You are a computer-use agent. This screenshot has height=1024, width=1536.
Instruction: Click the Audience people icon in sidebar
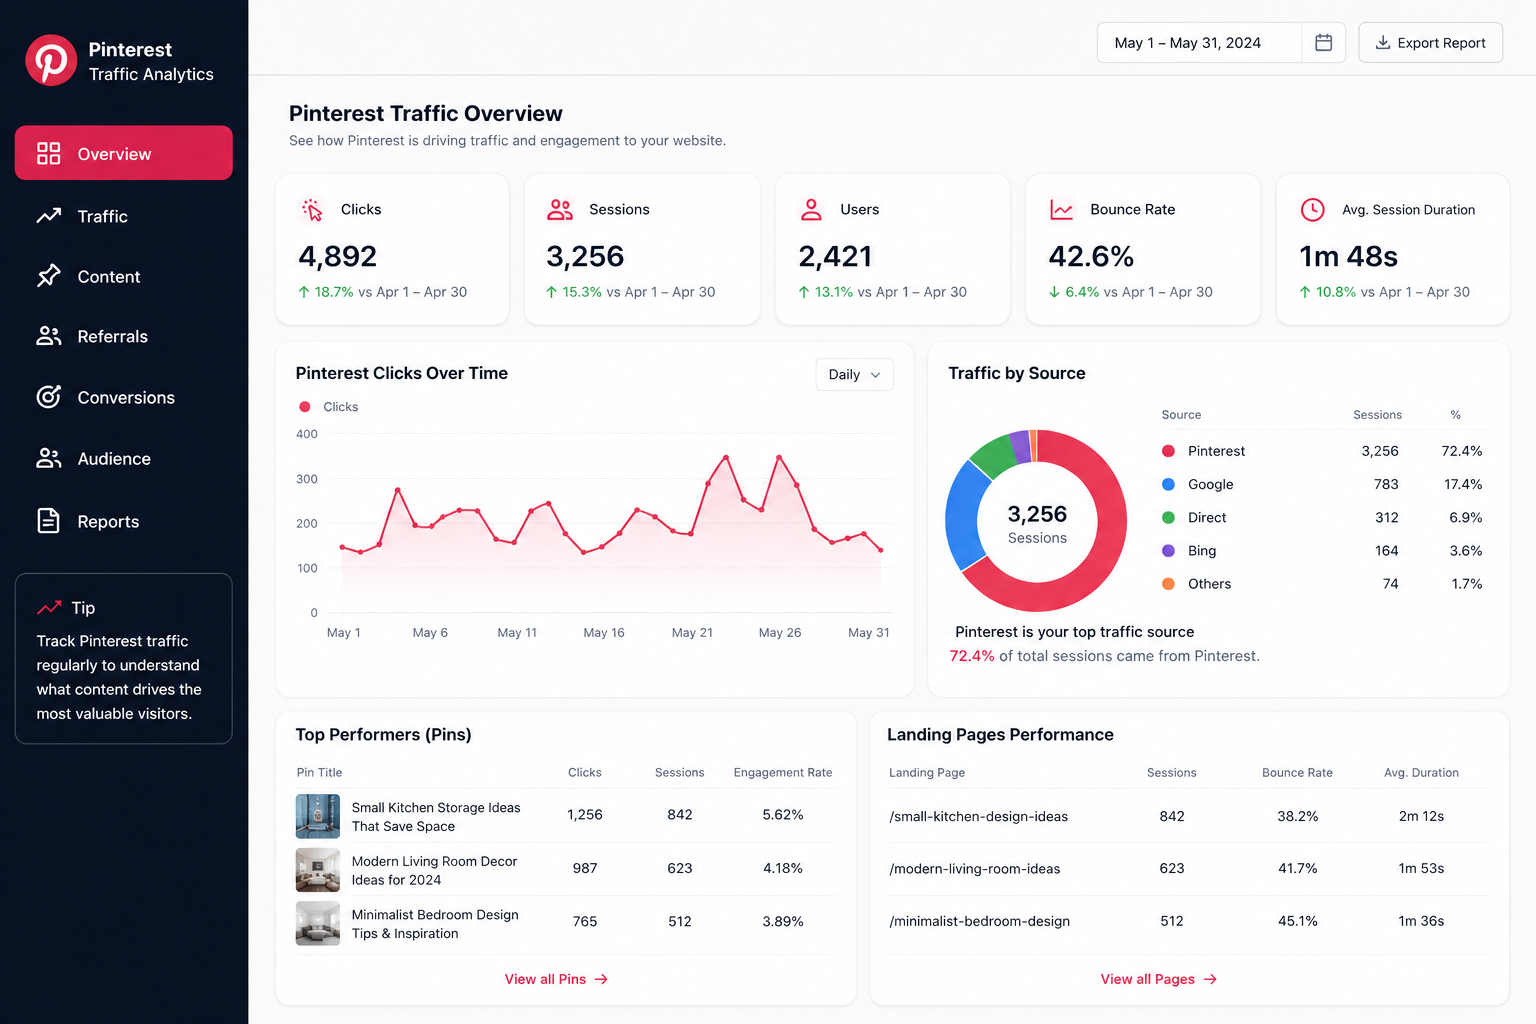(x=49, y=458)
